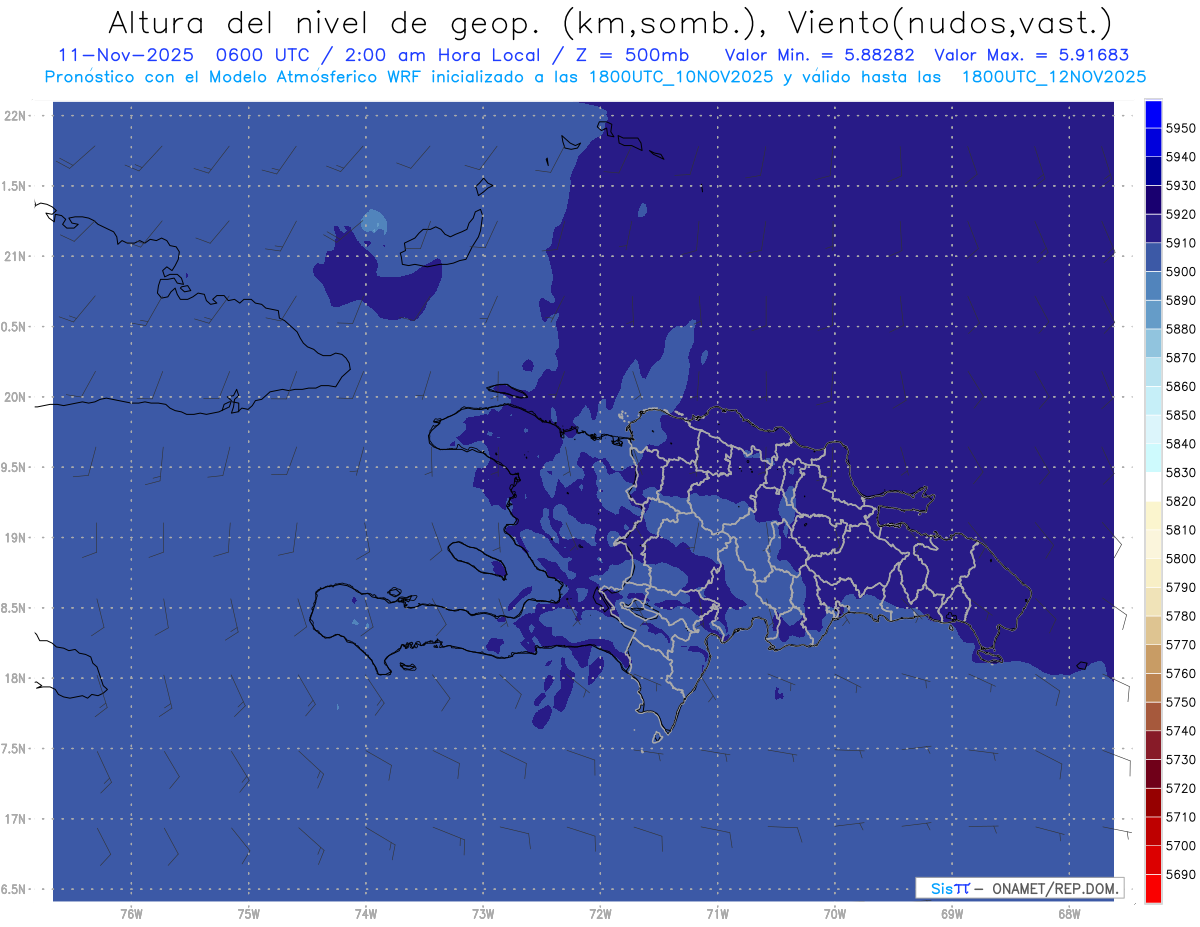Click the '22N' latitude label
The height and width of the screenshot is (927, 1200).
pos(15,115)
